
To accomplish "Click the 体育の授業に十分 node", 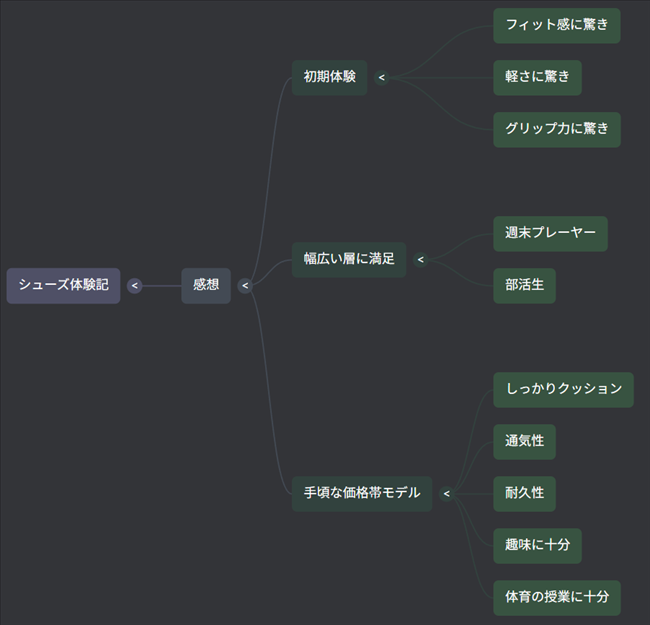I will pyautogui.click(x=556, y=598).
